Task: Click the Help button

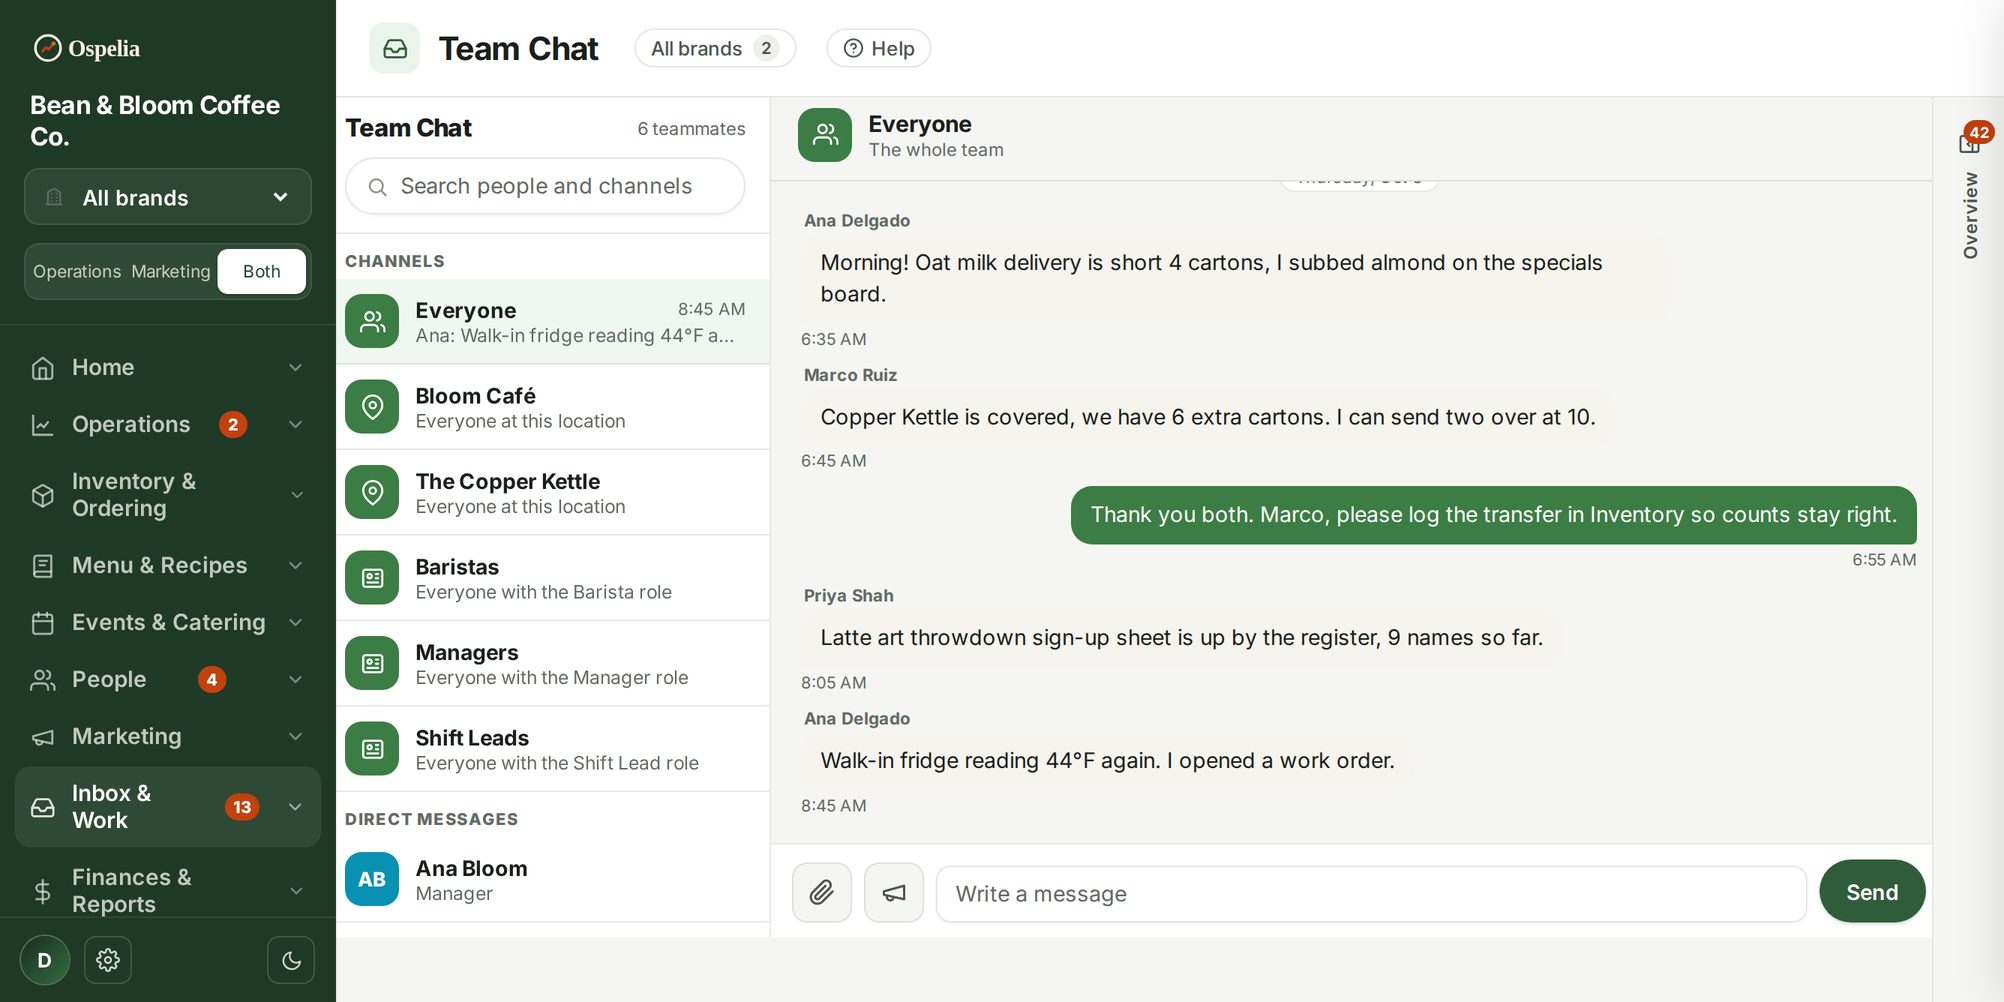Action: click(x=879, y=49)
